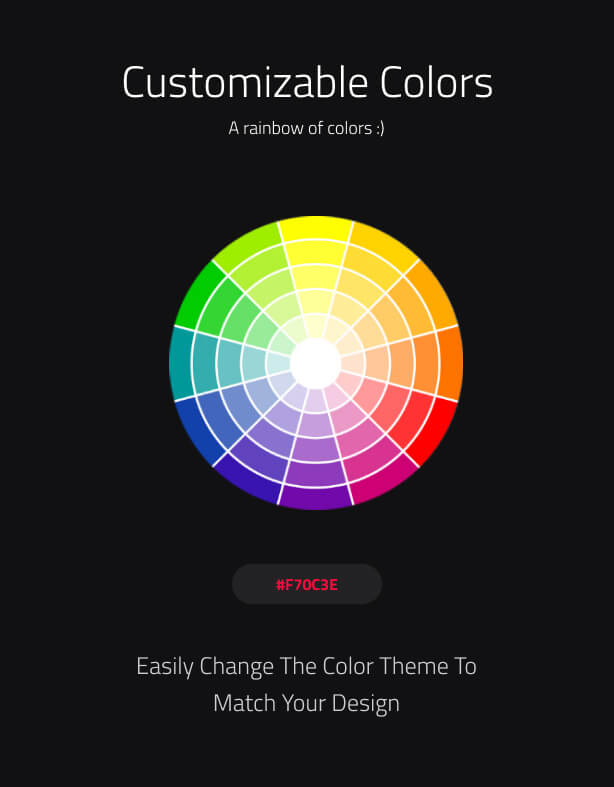Choose the golden yellow outer wheel segment
Screen dimensions: 614x787
(x=385, y=245)
